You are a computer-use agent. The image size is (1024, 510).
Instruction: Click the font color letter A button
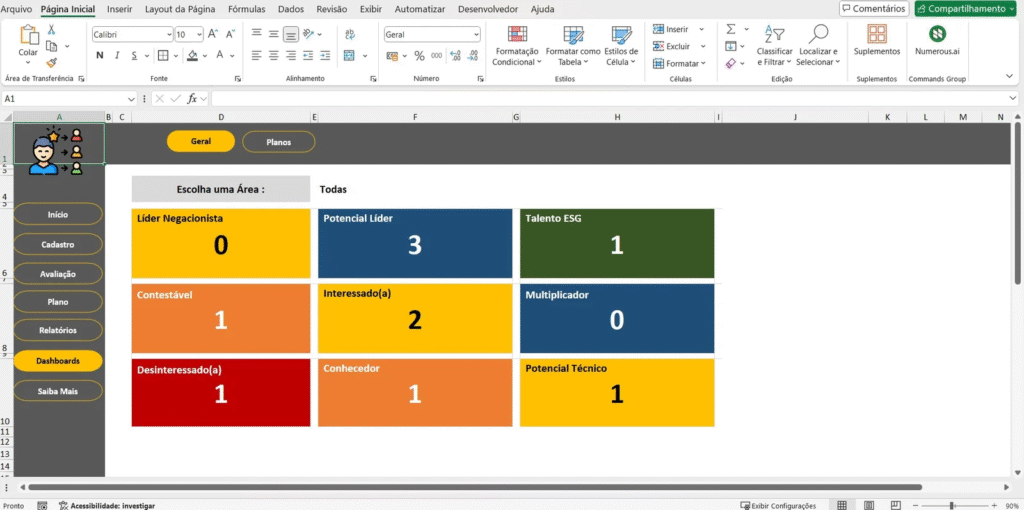[x=218, y=56]
